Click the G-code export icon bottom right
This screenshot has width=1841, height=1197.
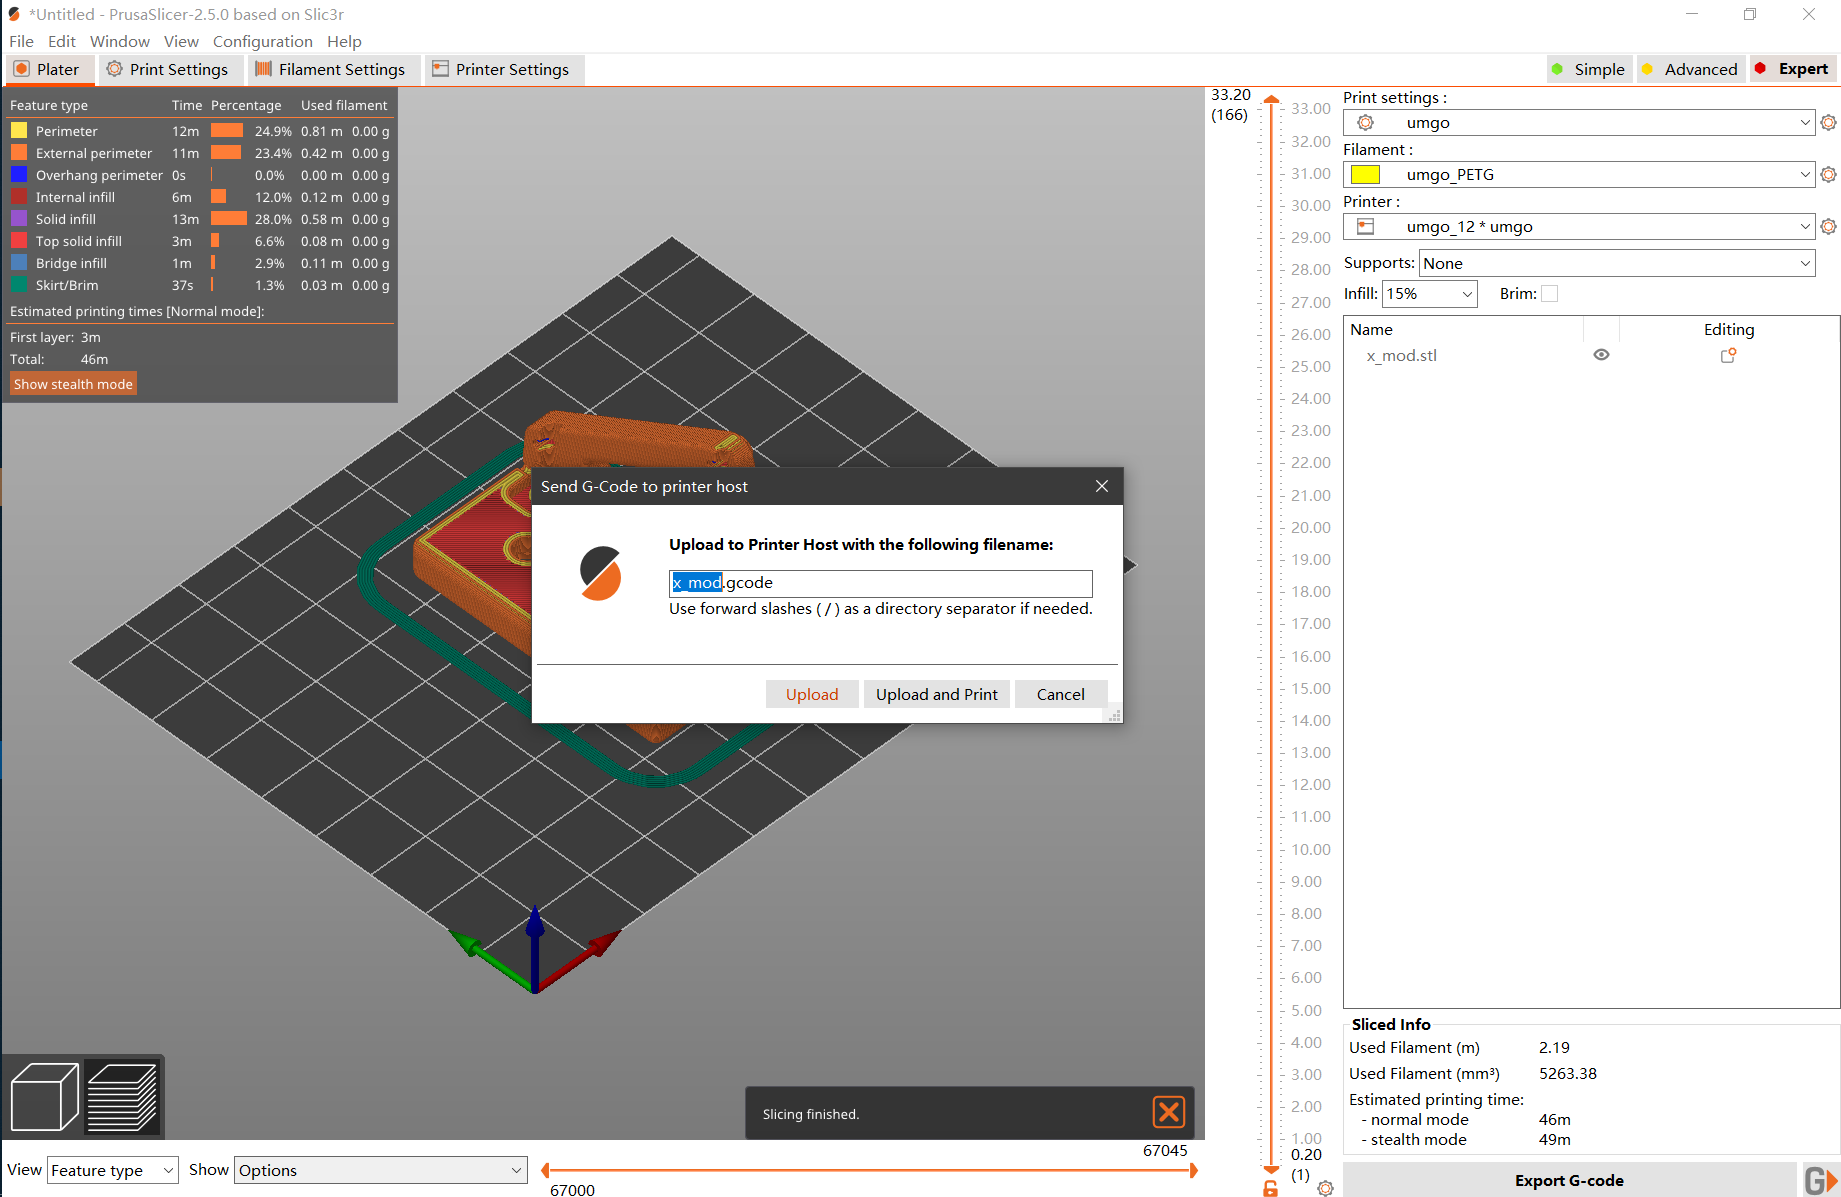coord(1822,1180)
